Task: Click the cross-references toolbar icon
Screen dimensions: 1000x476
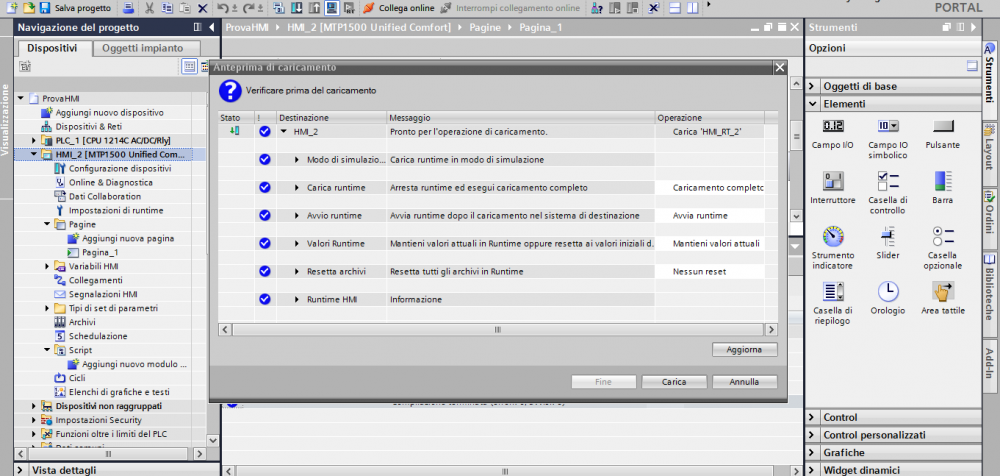Action: coord(654,8)
